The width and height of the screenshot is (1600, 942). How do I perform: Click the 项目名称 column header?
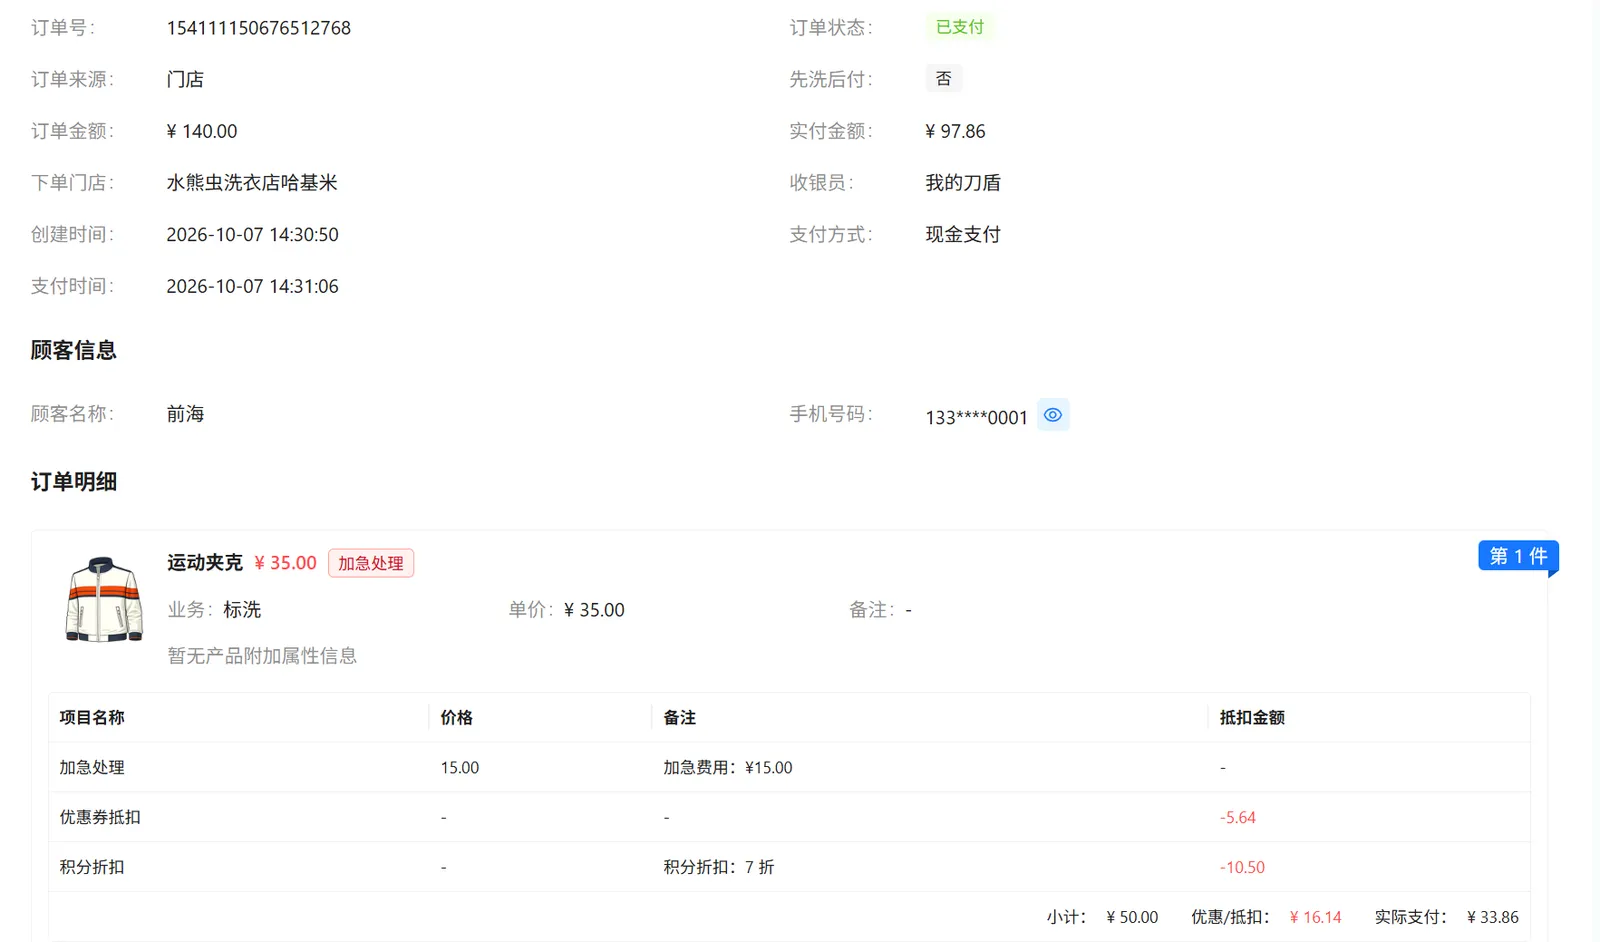click(92, 718)
